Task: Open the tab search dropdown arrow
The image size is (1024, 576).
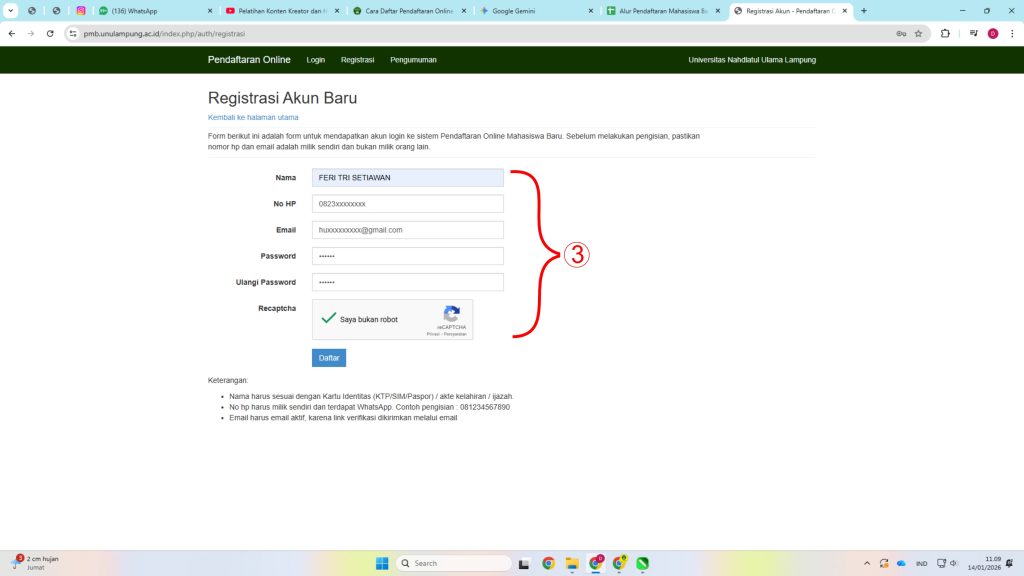Action: 10,11
